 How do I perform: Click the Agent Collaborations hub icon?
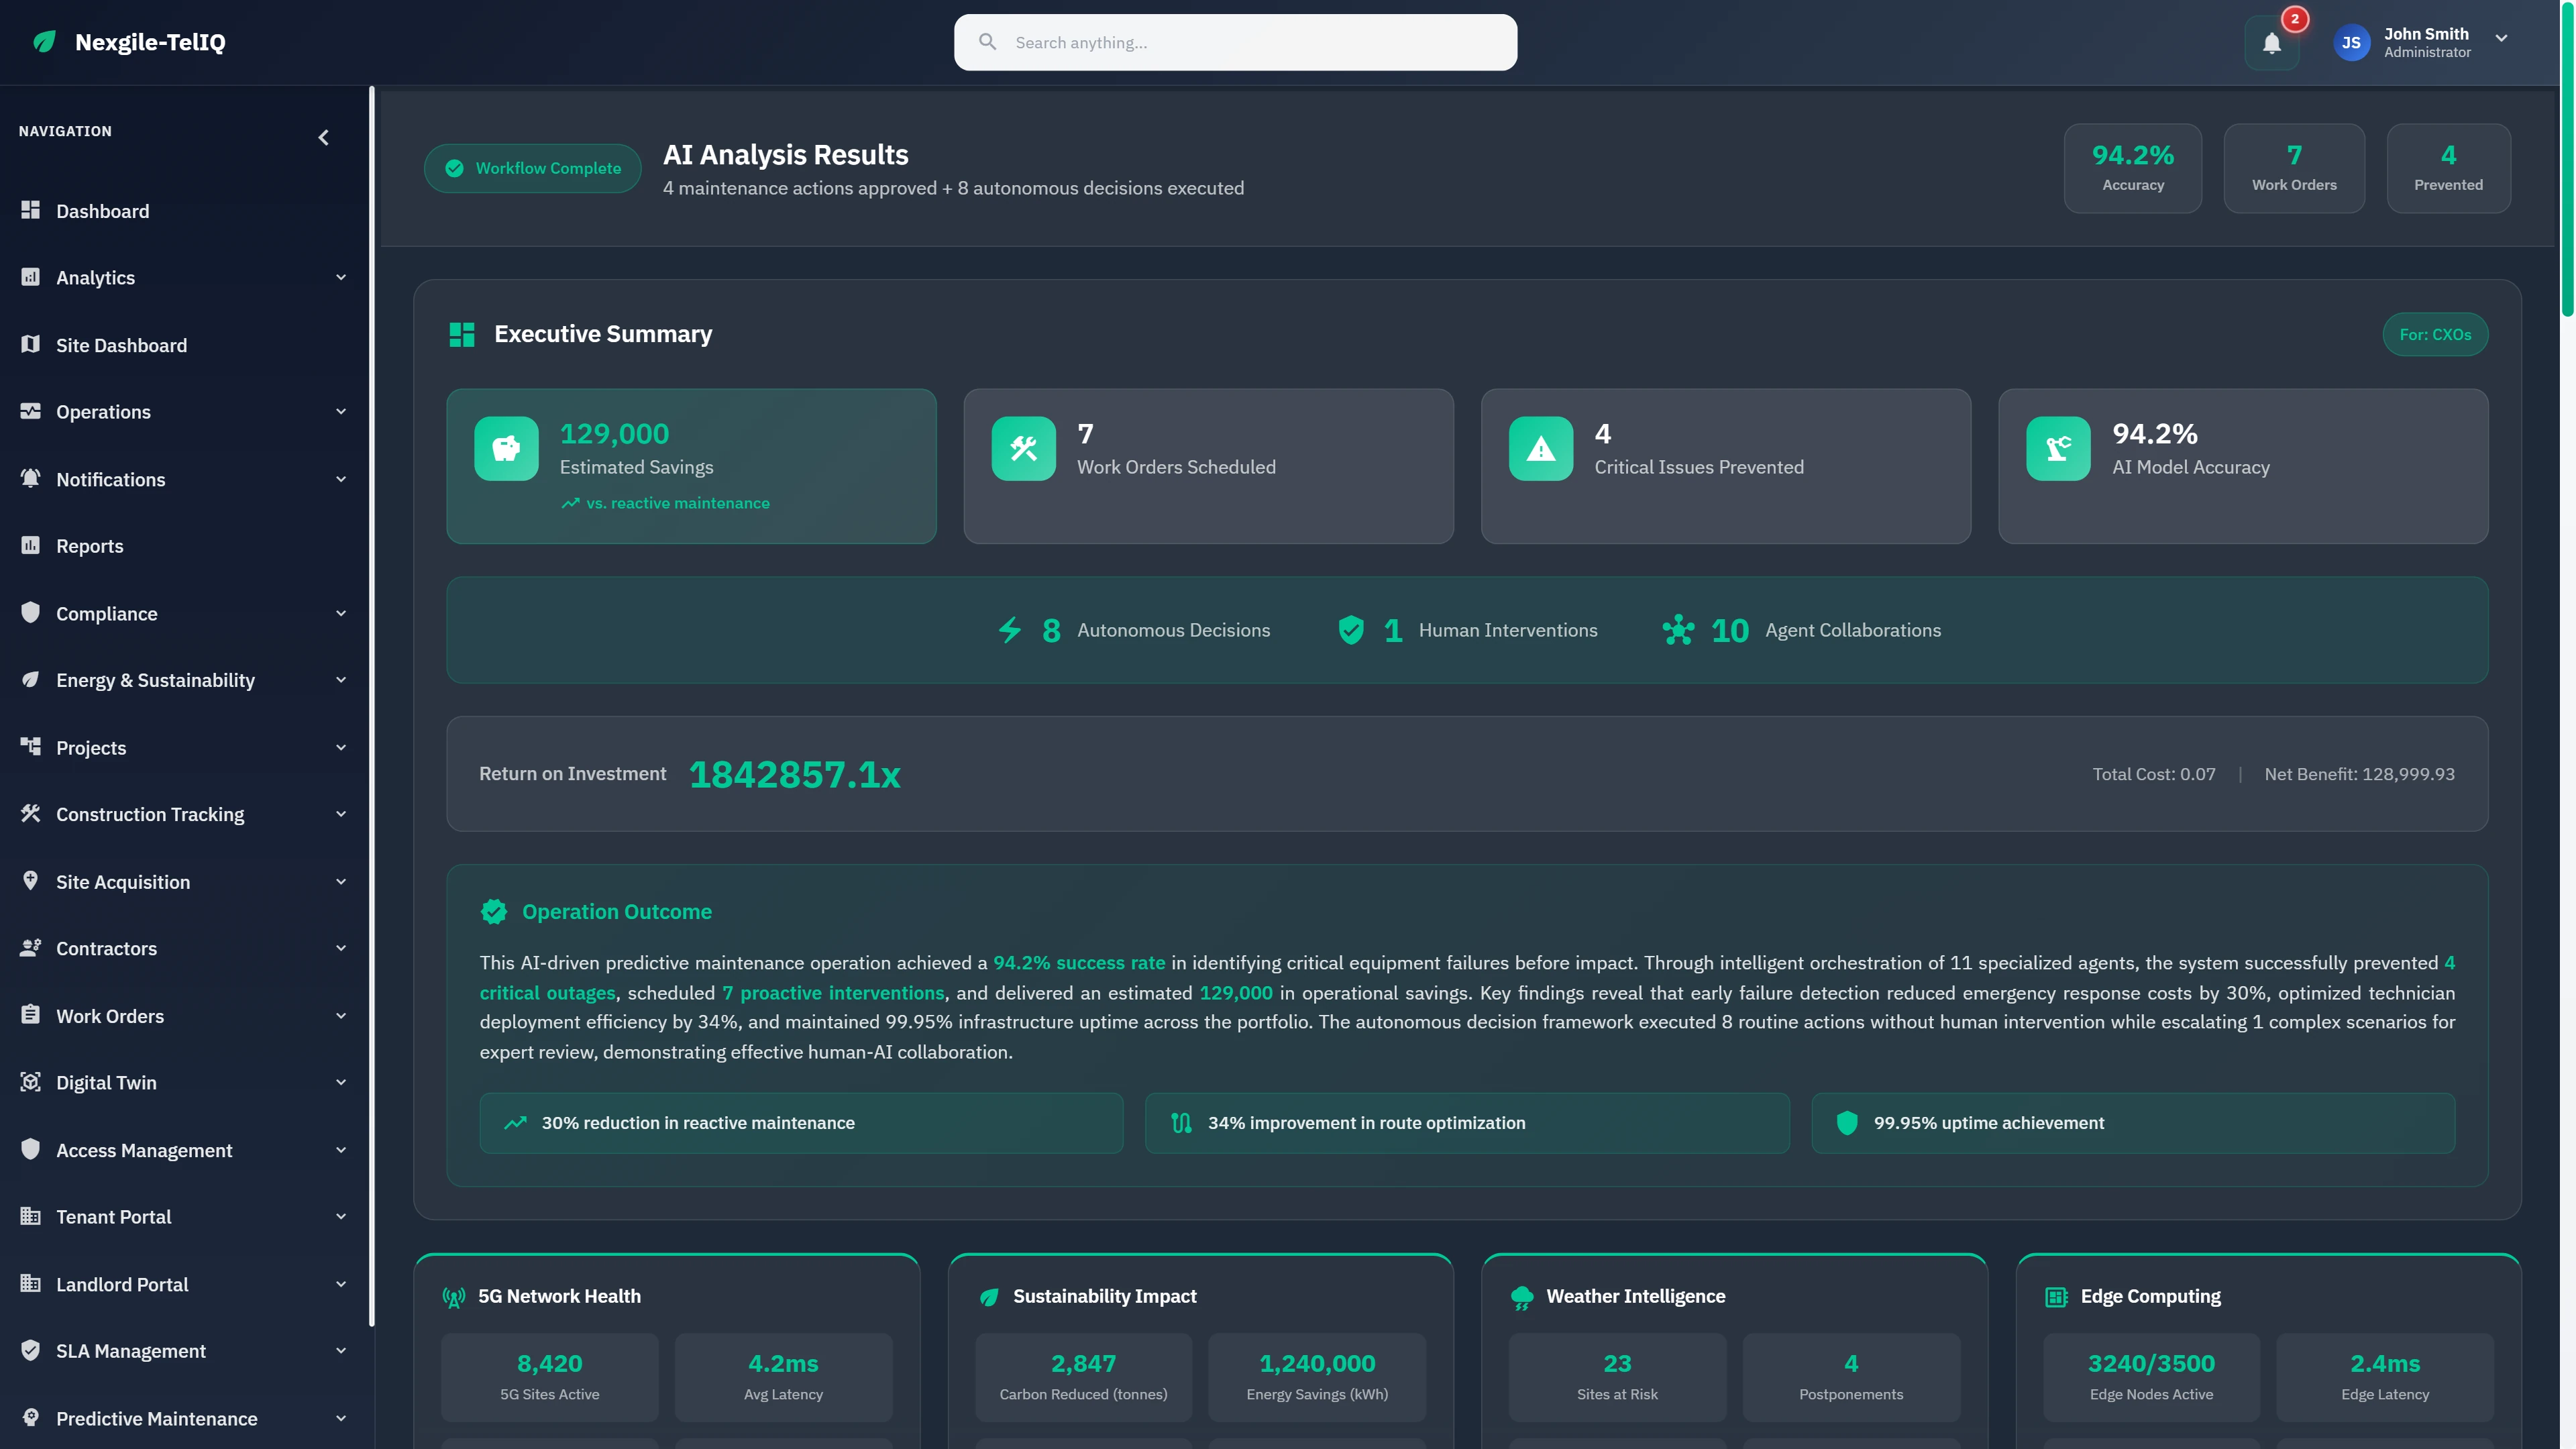(x=1678, y=630)
